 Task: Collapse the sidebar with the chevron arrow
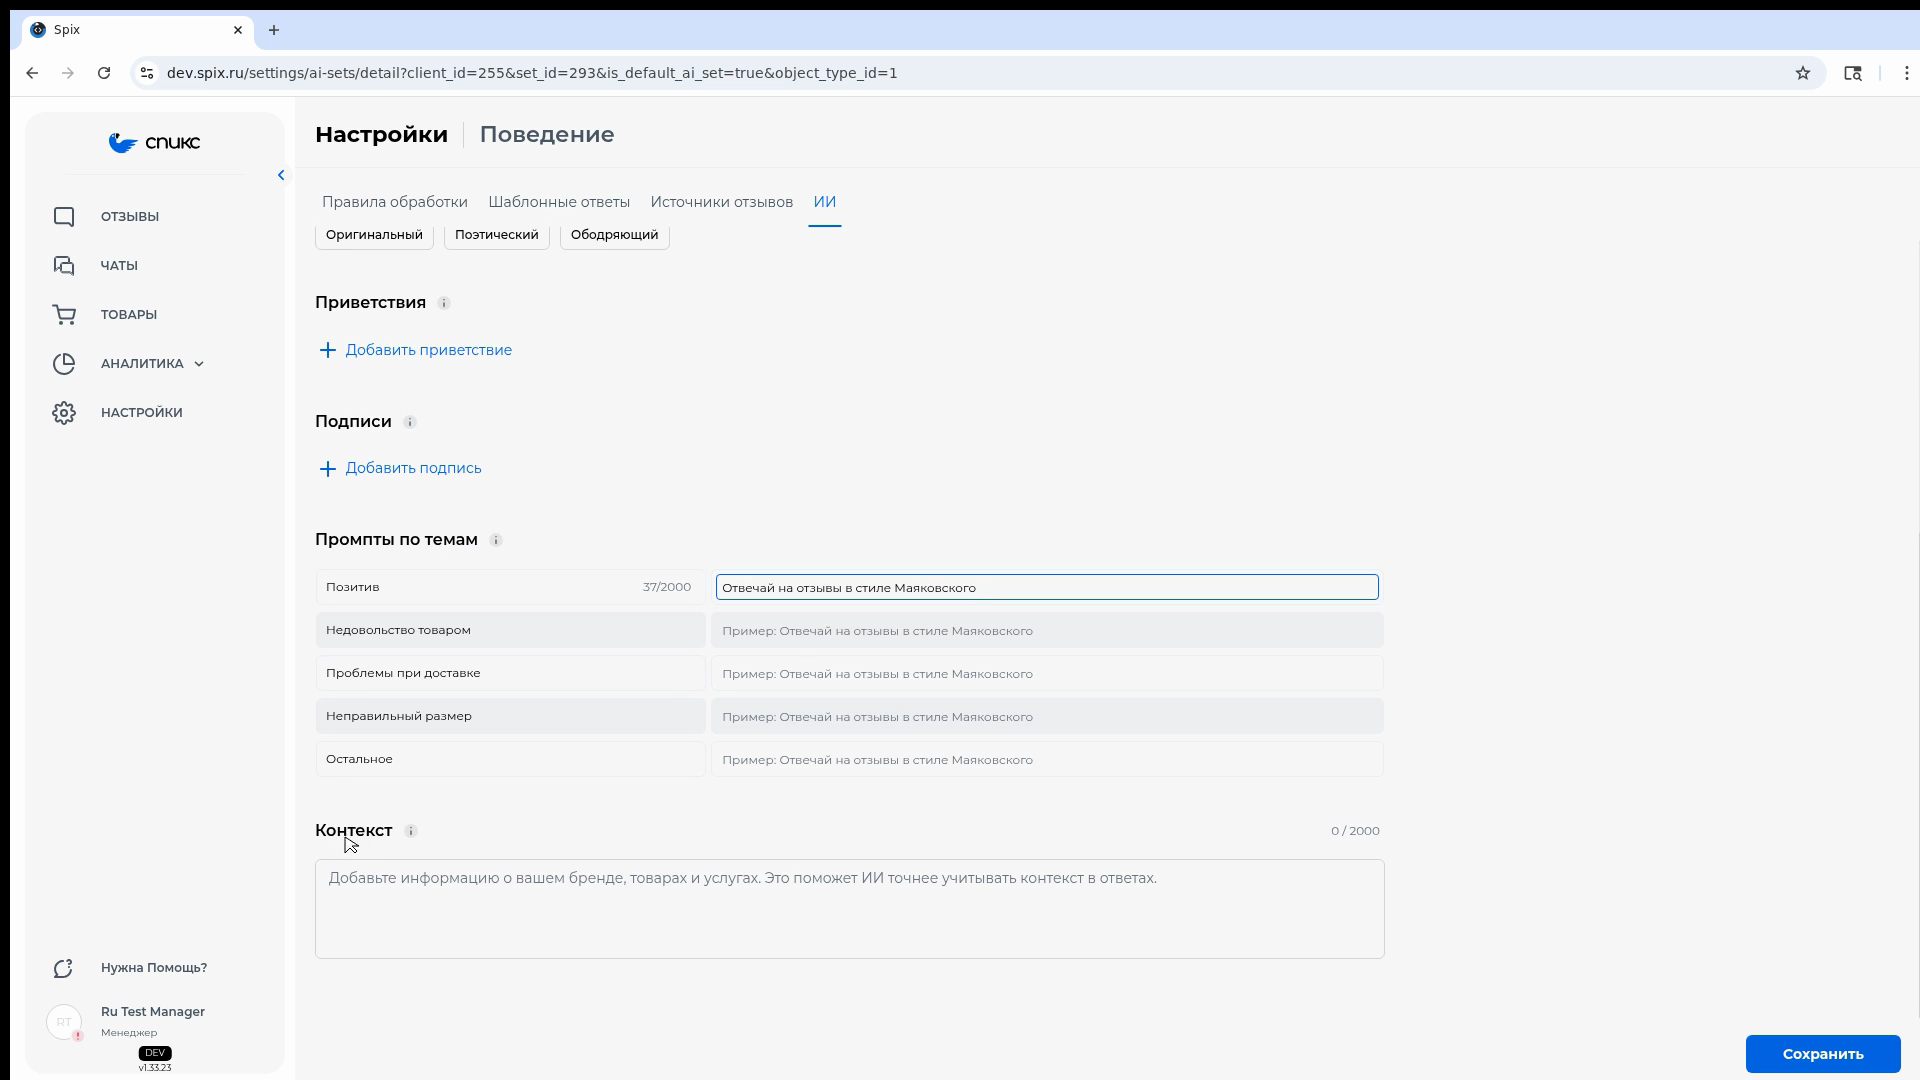pos(281,175)
